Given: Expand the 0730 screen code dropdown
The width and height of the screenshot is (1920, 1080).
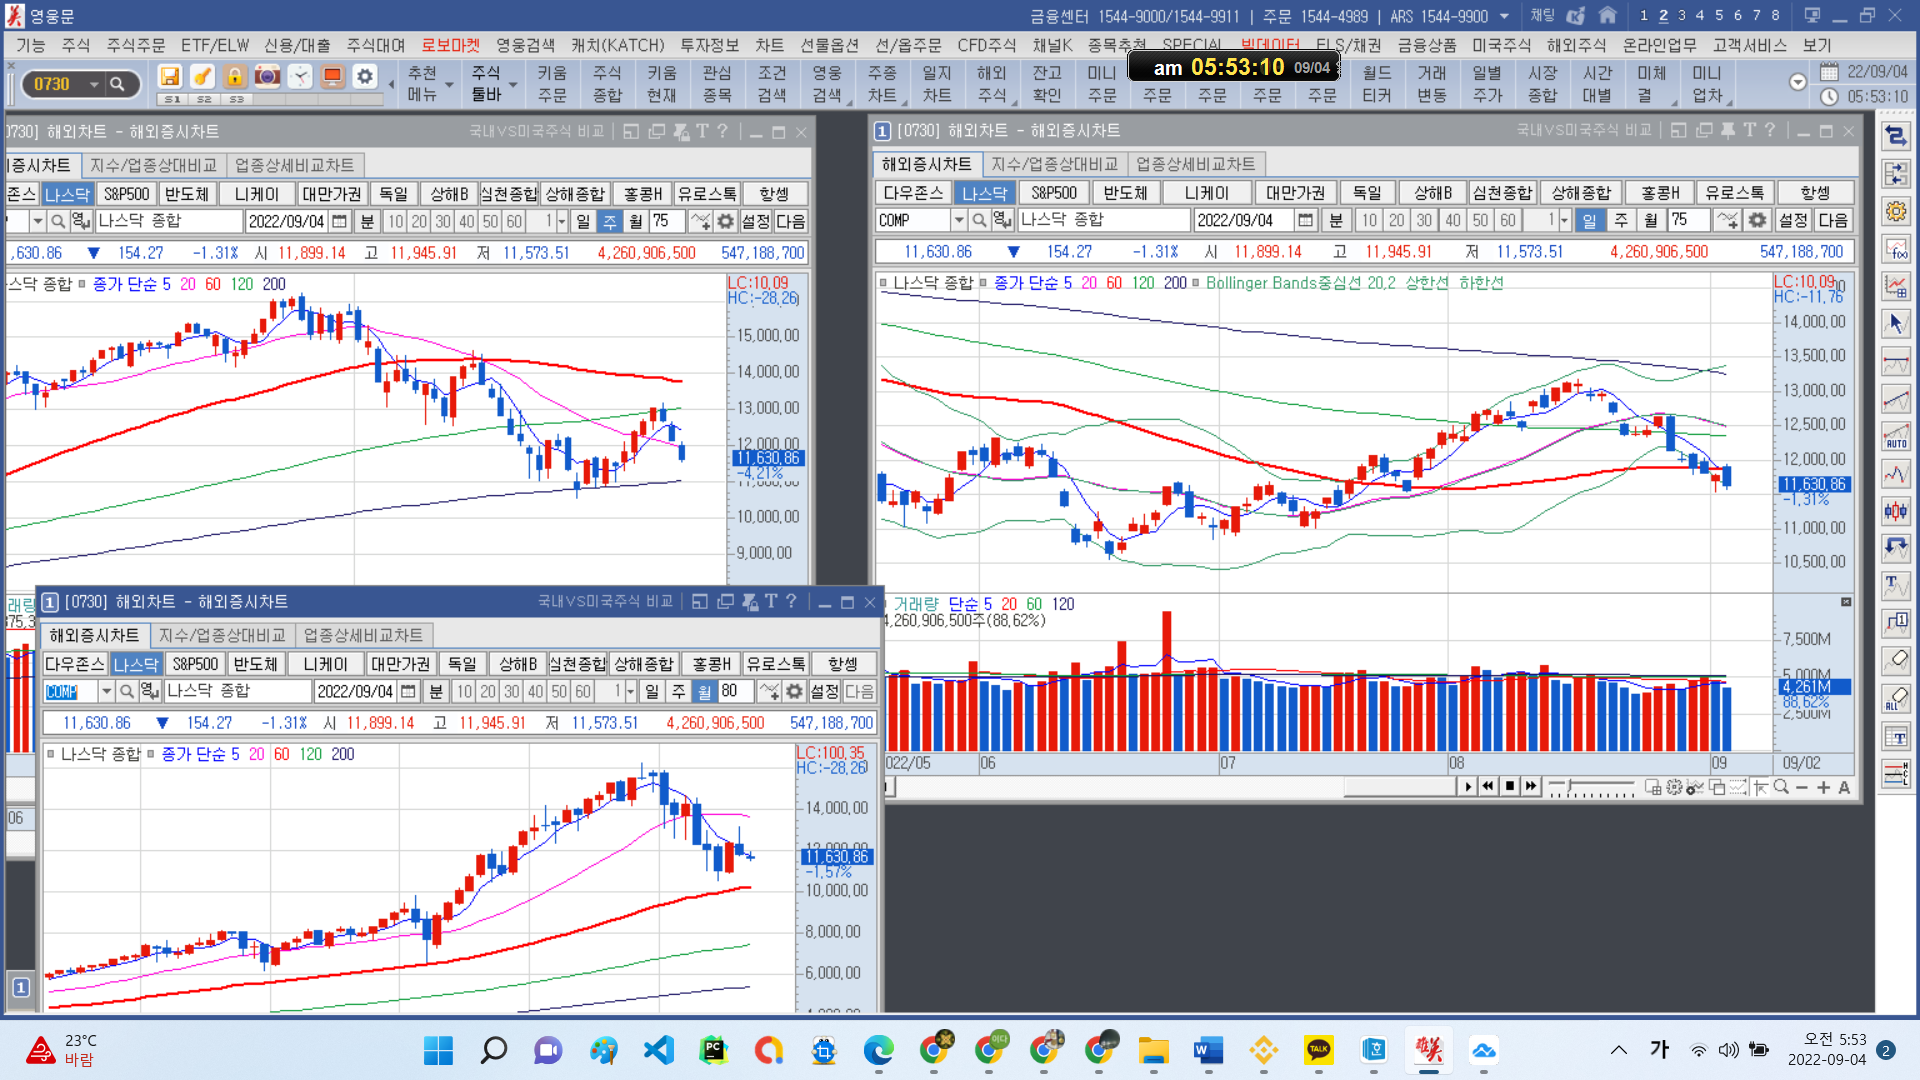Looking at the screenshot, I should (94, 84).
